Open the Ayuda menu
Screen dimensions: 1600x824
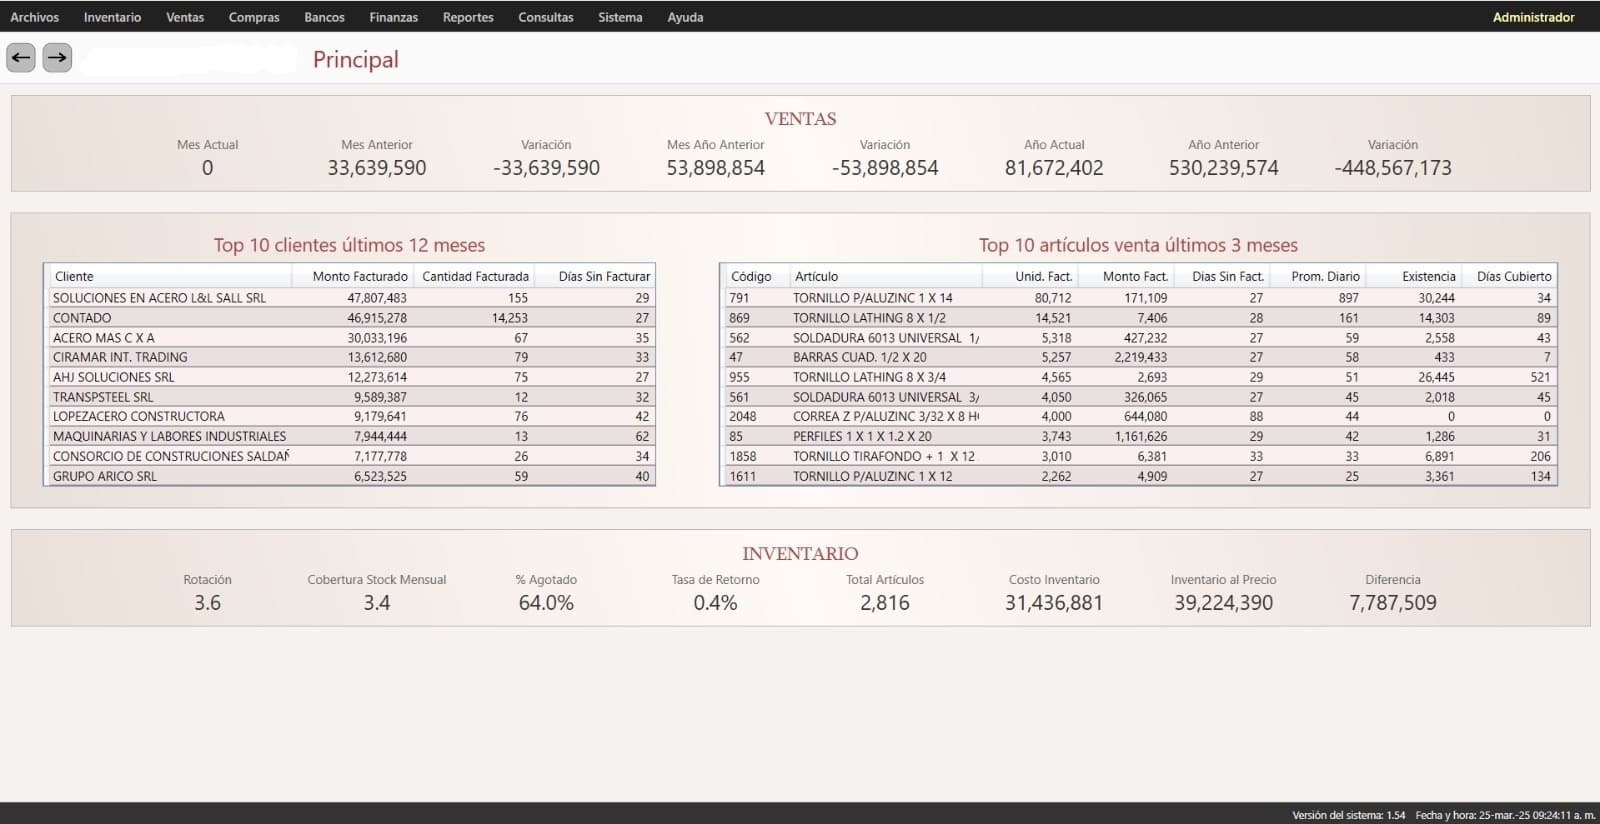tap(685, 17)
